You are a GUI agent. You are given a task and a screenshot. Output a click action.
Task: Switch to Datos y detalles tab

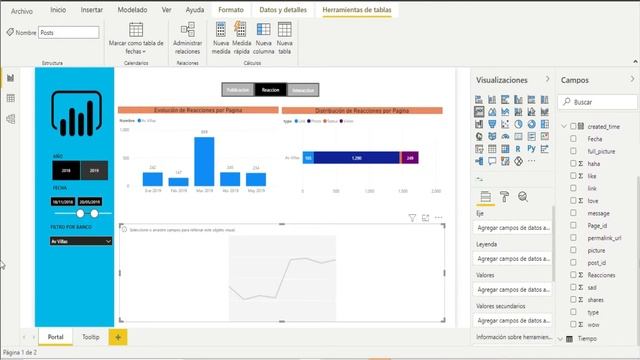click(x=283, y=10)
